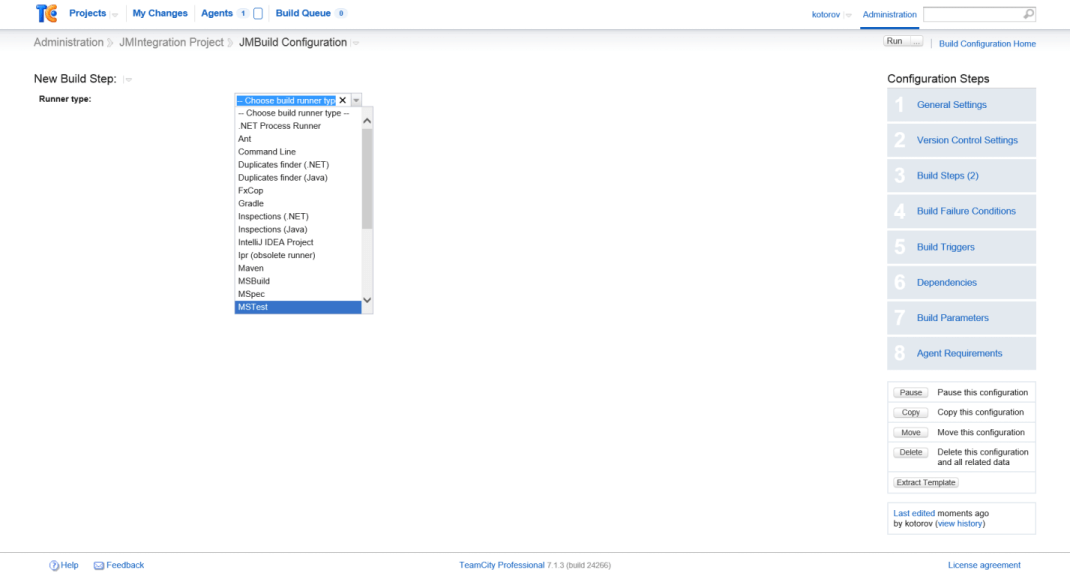
Task: Select Gradle runner type
Action: point(298,204)
